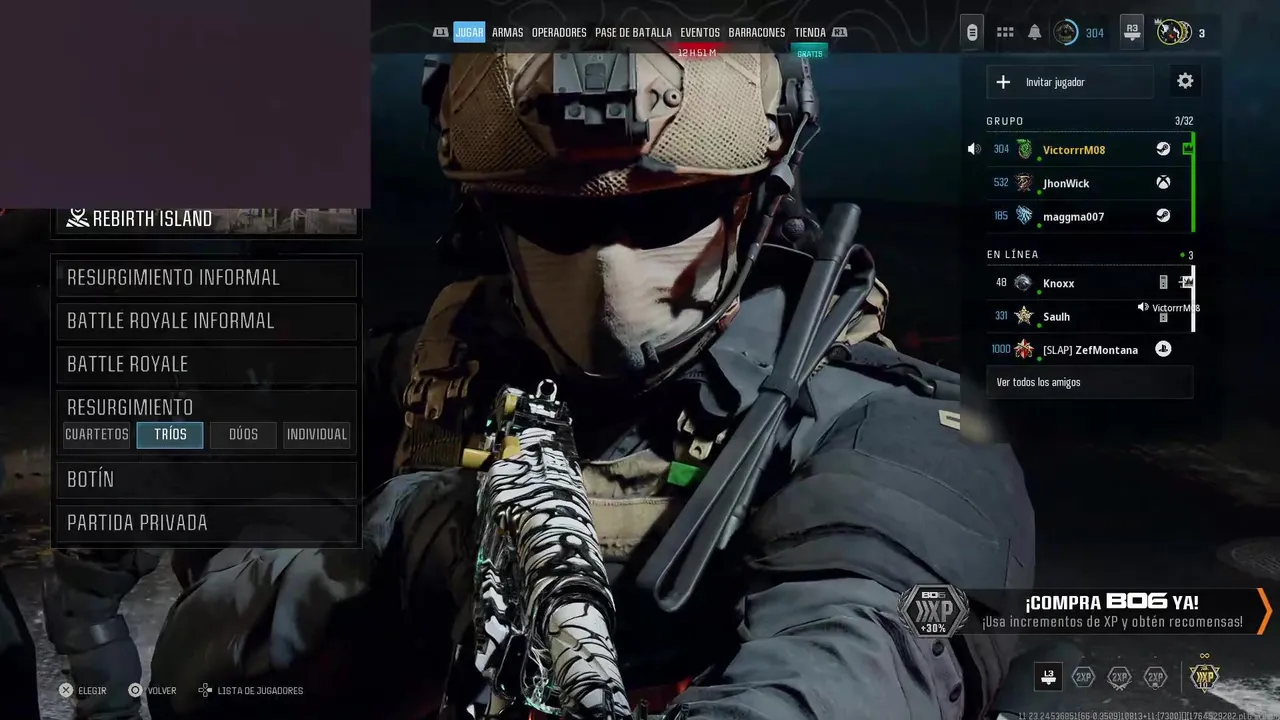
Task: Expand the RESURGIMIENTO mode
Action: [x=207, y=407]
